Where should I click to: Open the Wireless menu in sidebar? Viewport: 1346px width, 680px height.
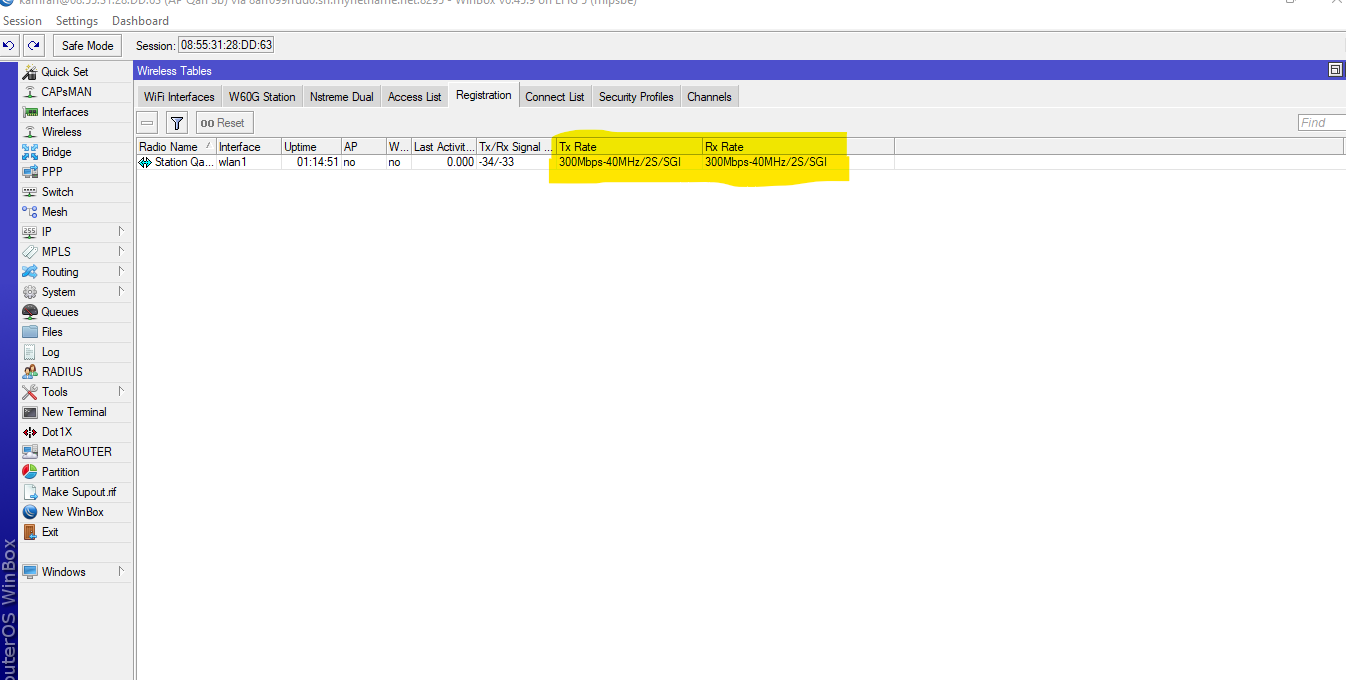(60, 131)
